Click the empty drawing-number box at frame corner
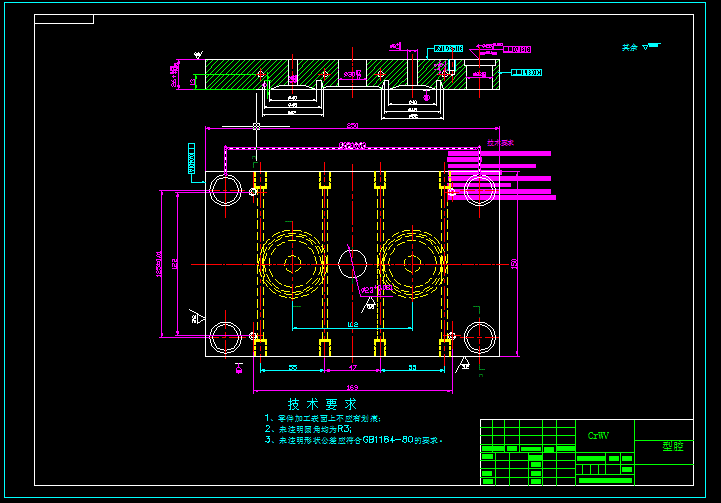Image resolution: width=721 pixels, height=503 pixels. 64,19
